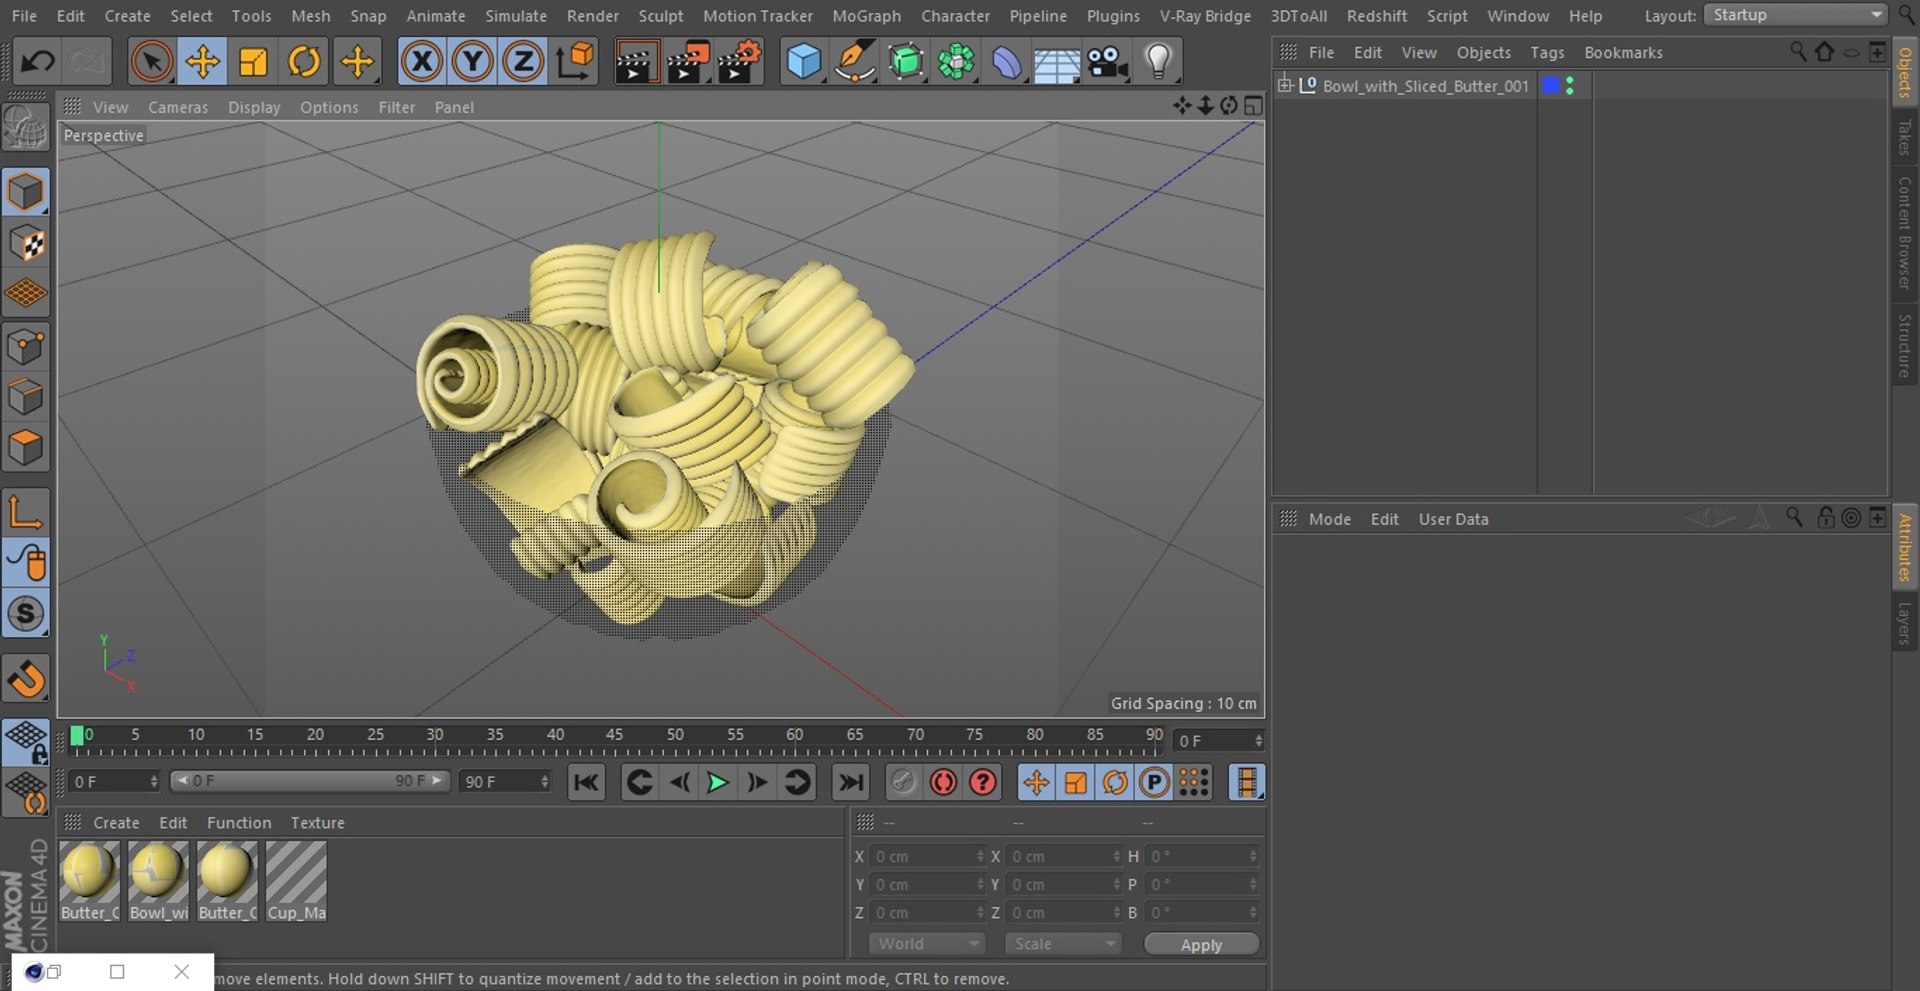Add a Bend deformer object
1920x991 pixels.
tap(1007, 62)
